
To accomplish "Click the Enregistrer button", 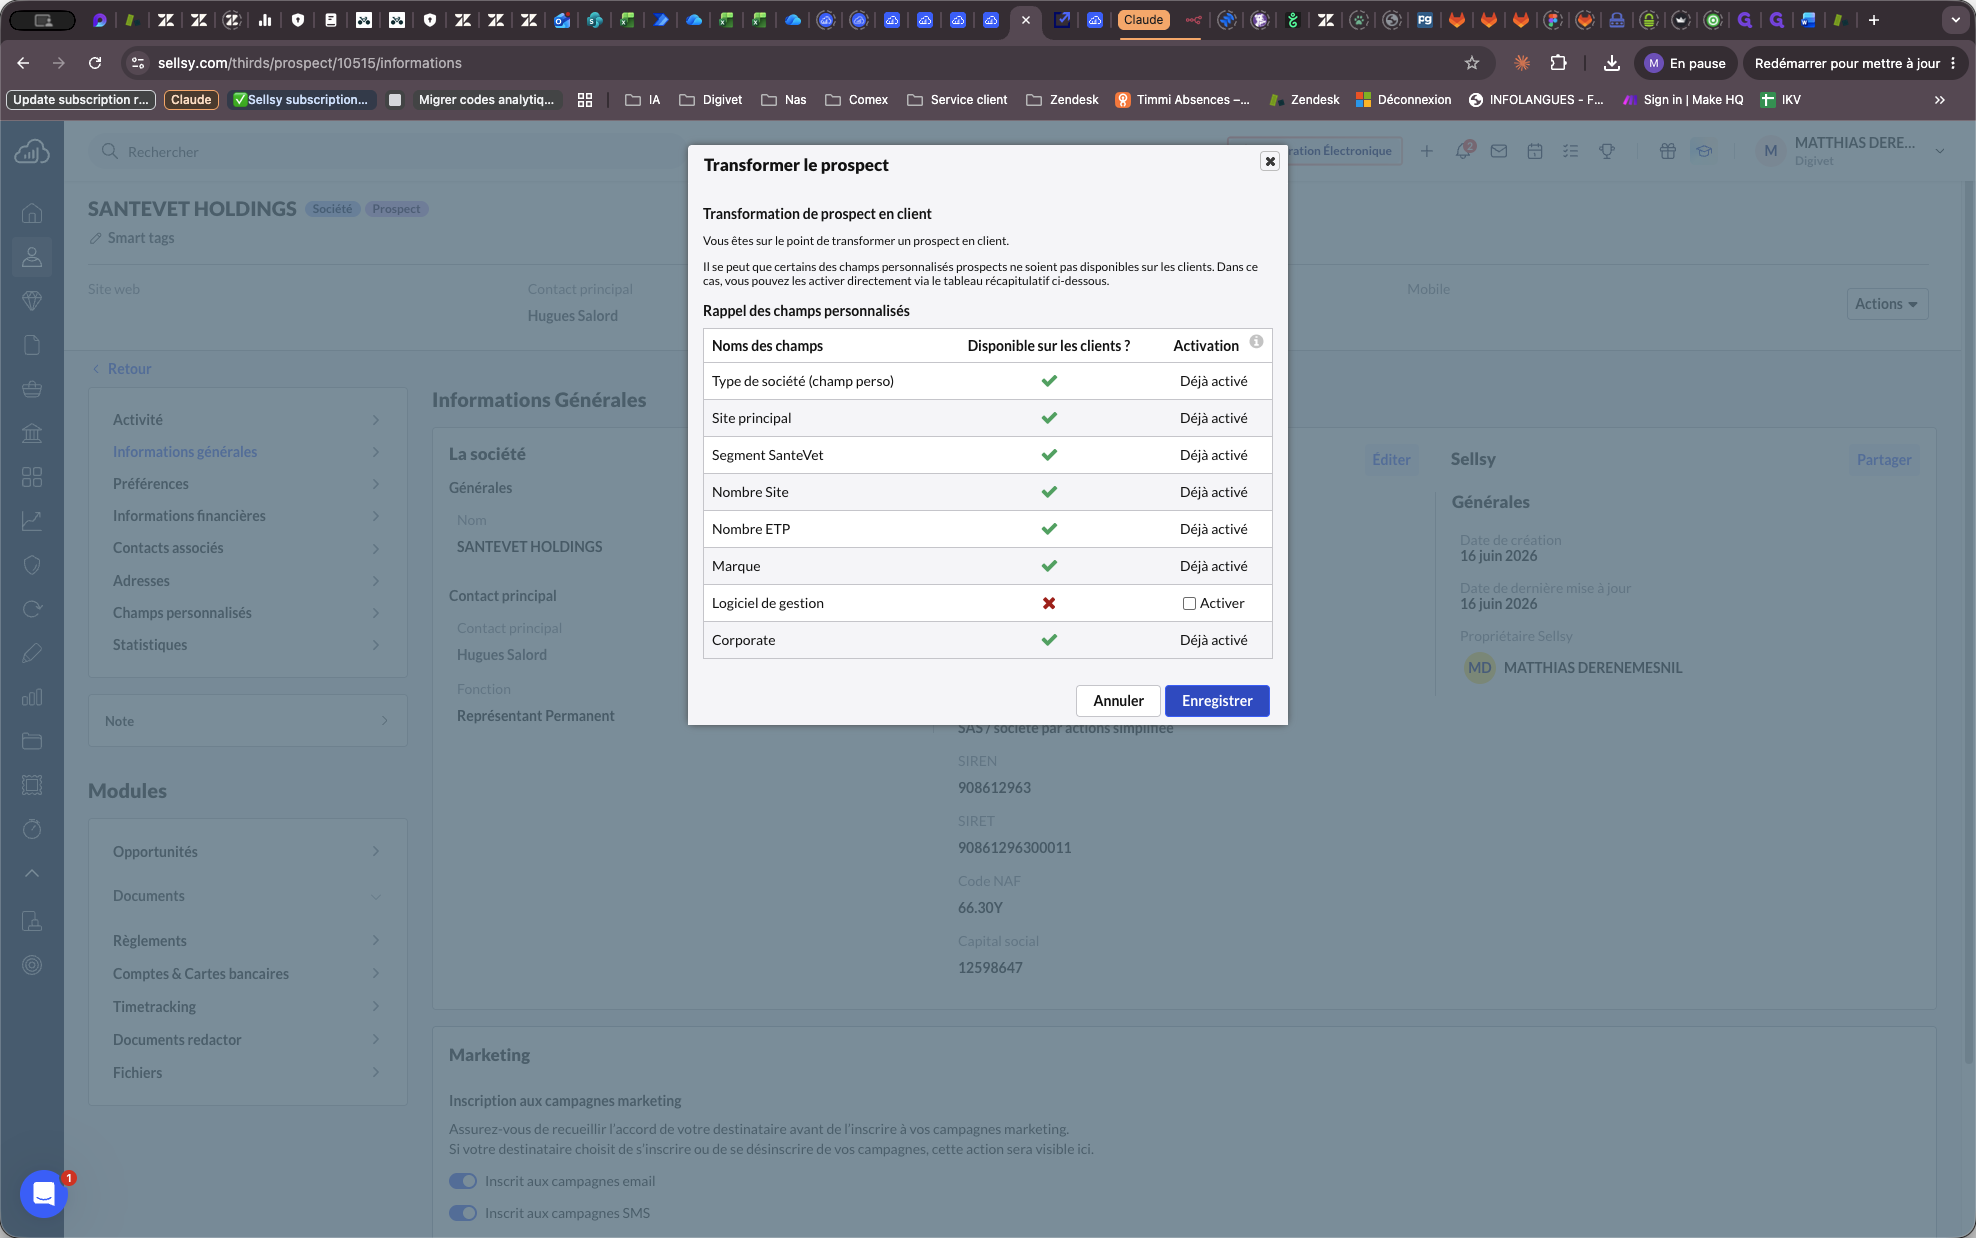I will point(1217,701).
